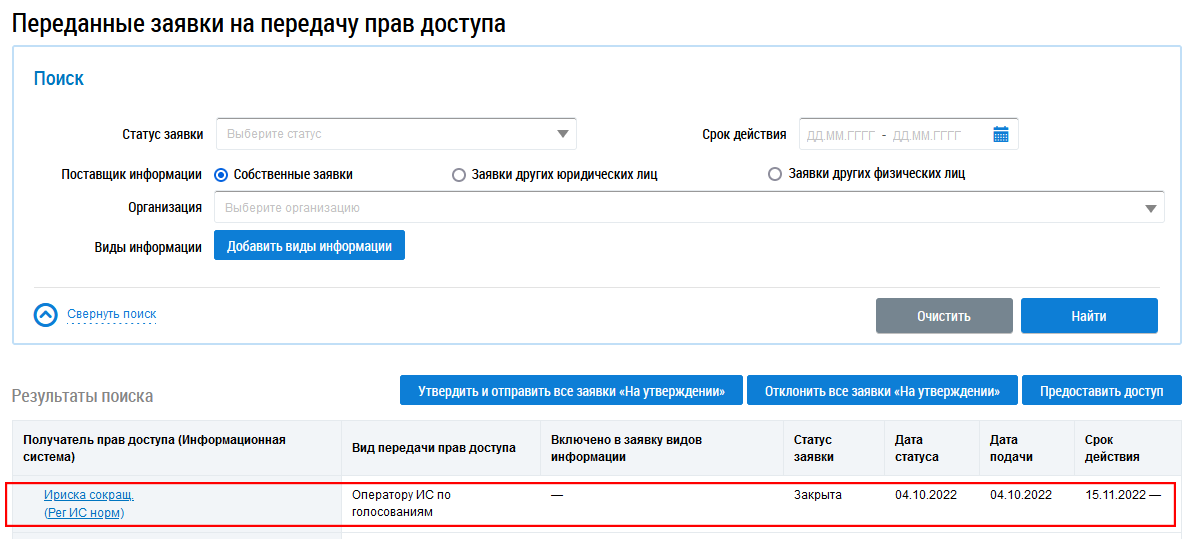
Task: Click 'Добавить виды информации' button
Action: point(309,246)
